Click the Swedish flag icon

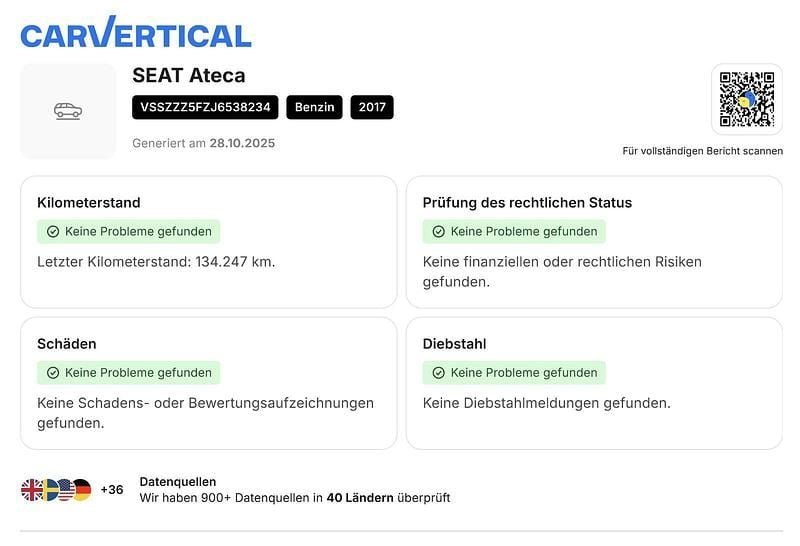point(48,490)
